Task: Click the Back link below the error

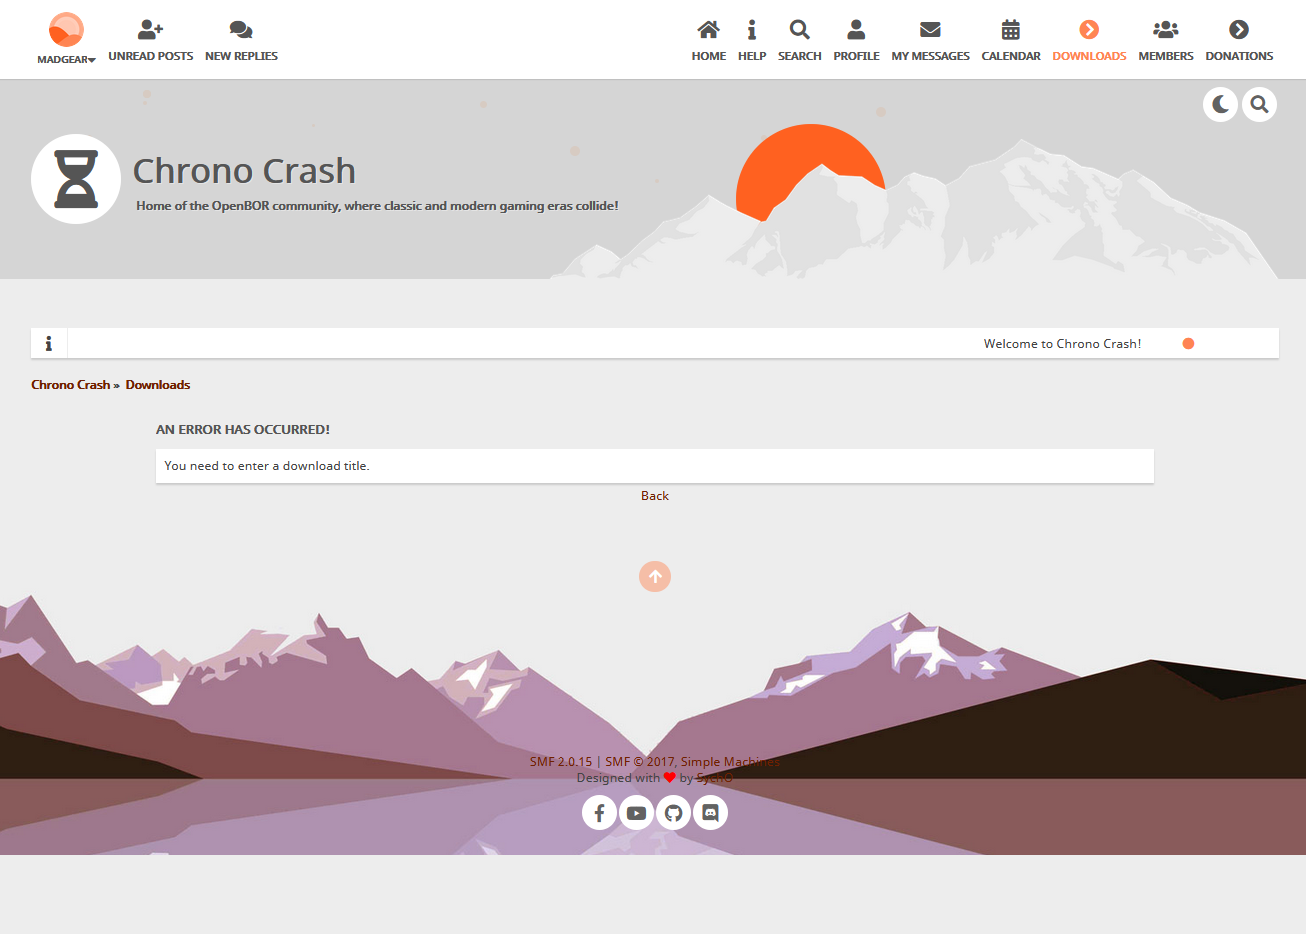Action: point(655,496)
